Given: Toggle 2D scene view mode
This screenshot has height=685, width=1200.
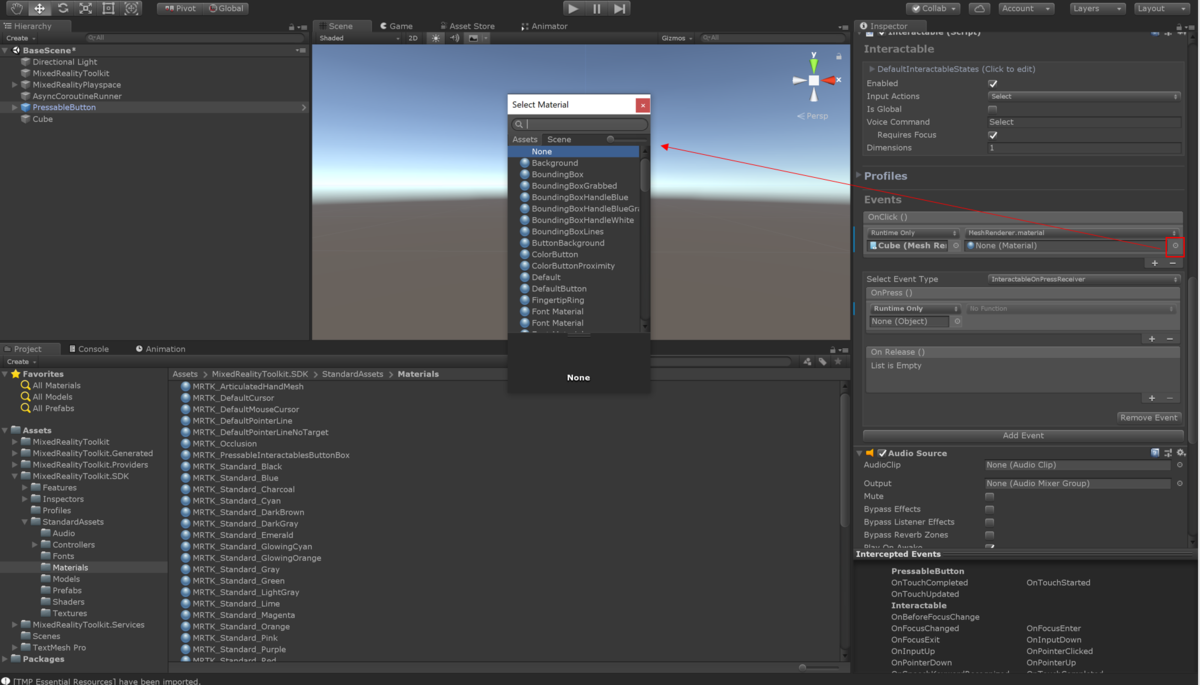Looking at the screenshot, I should (x=413, y=38).
